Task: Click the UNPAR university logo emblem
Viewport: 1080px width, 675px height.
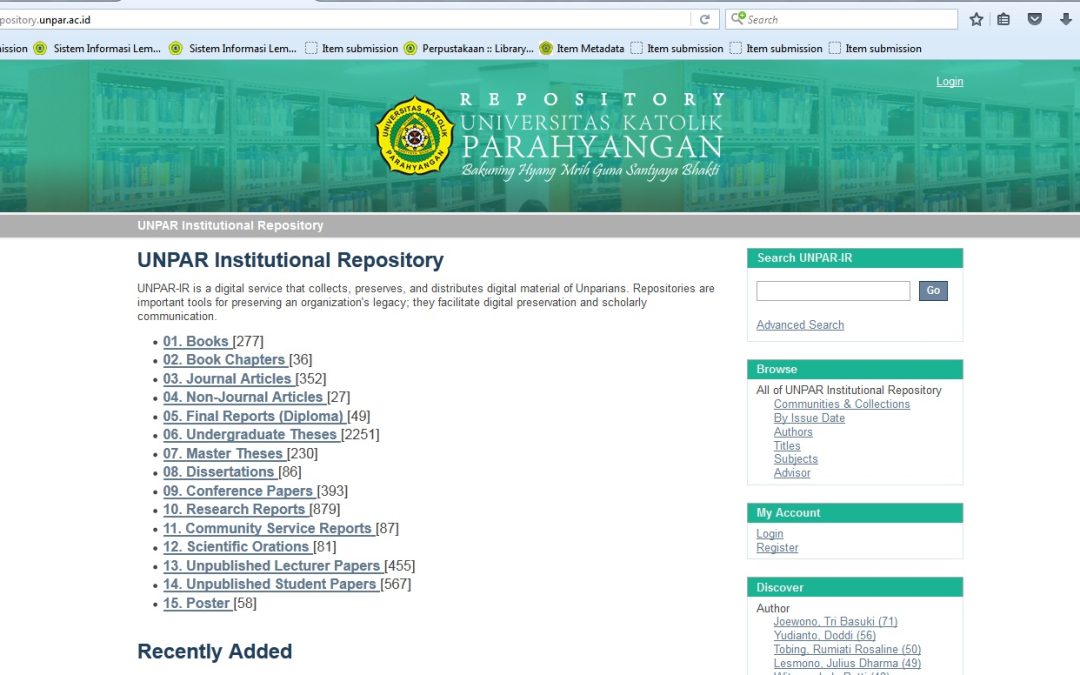Action: [414, 136]
